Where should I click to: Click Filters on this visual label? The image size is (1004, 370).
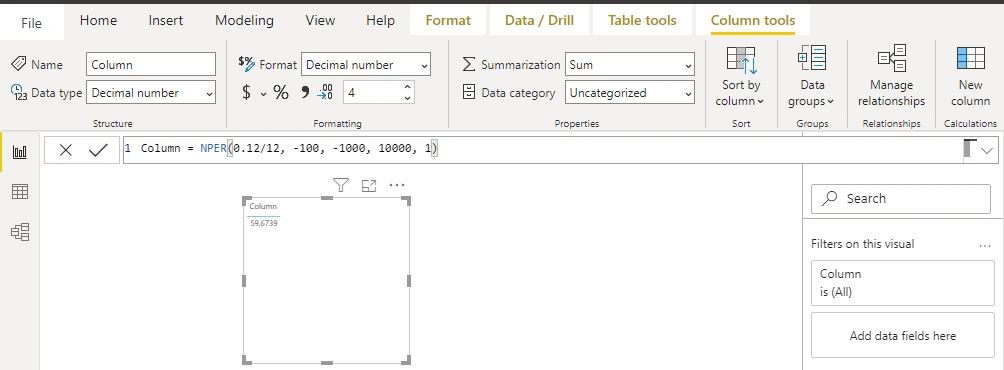(x=862, y=244)
